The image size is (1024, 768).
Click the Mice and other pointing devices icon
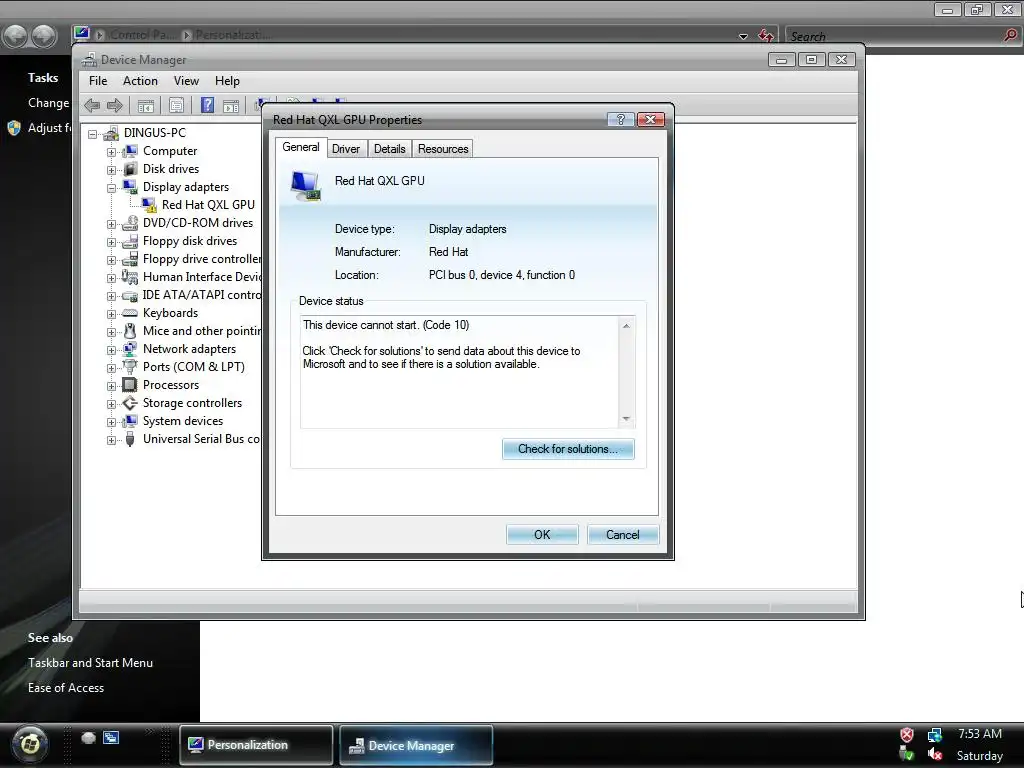tap(130, 330)
